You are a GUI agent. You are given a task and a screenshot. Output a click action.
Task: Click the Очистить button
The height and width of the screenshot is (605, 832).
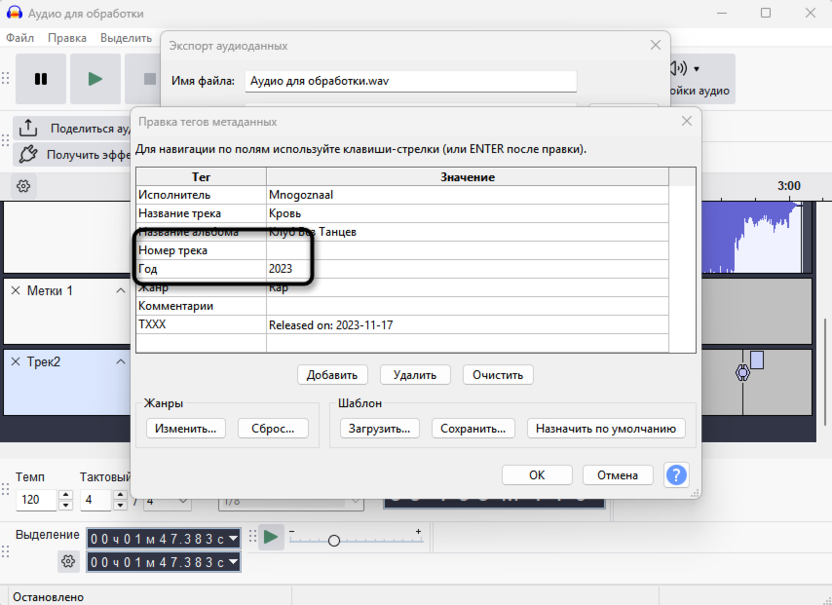[x=498, y=375]
